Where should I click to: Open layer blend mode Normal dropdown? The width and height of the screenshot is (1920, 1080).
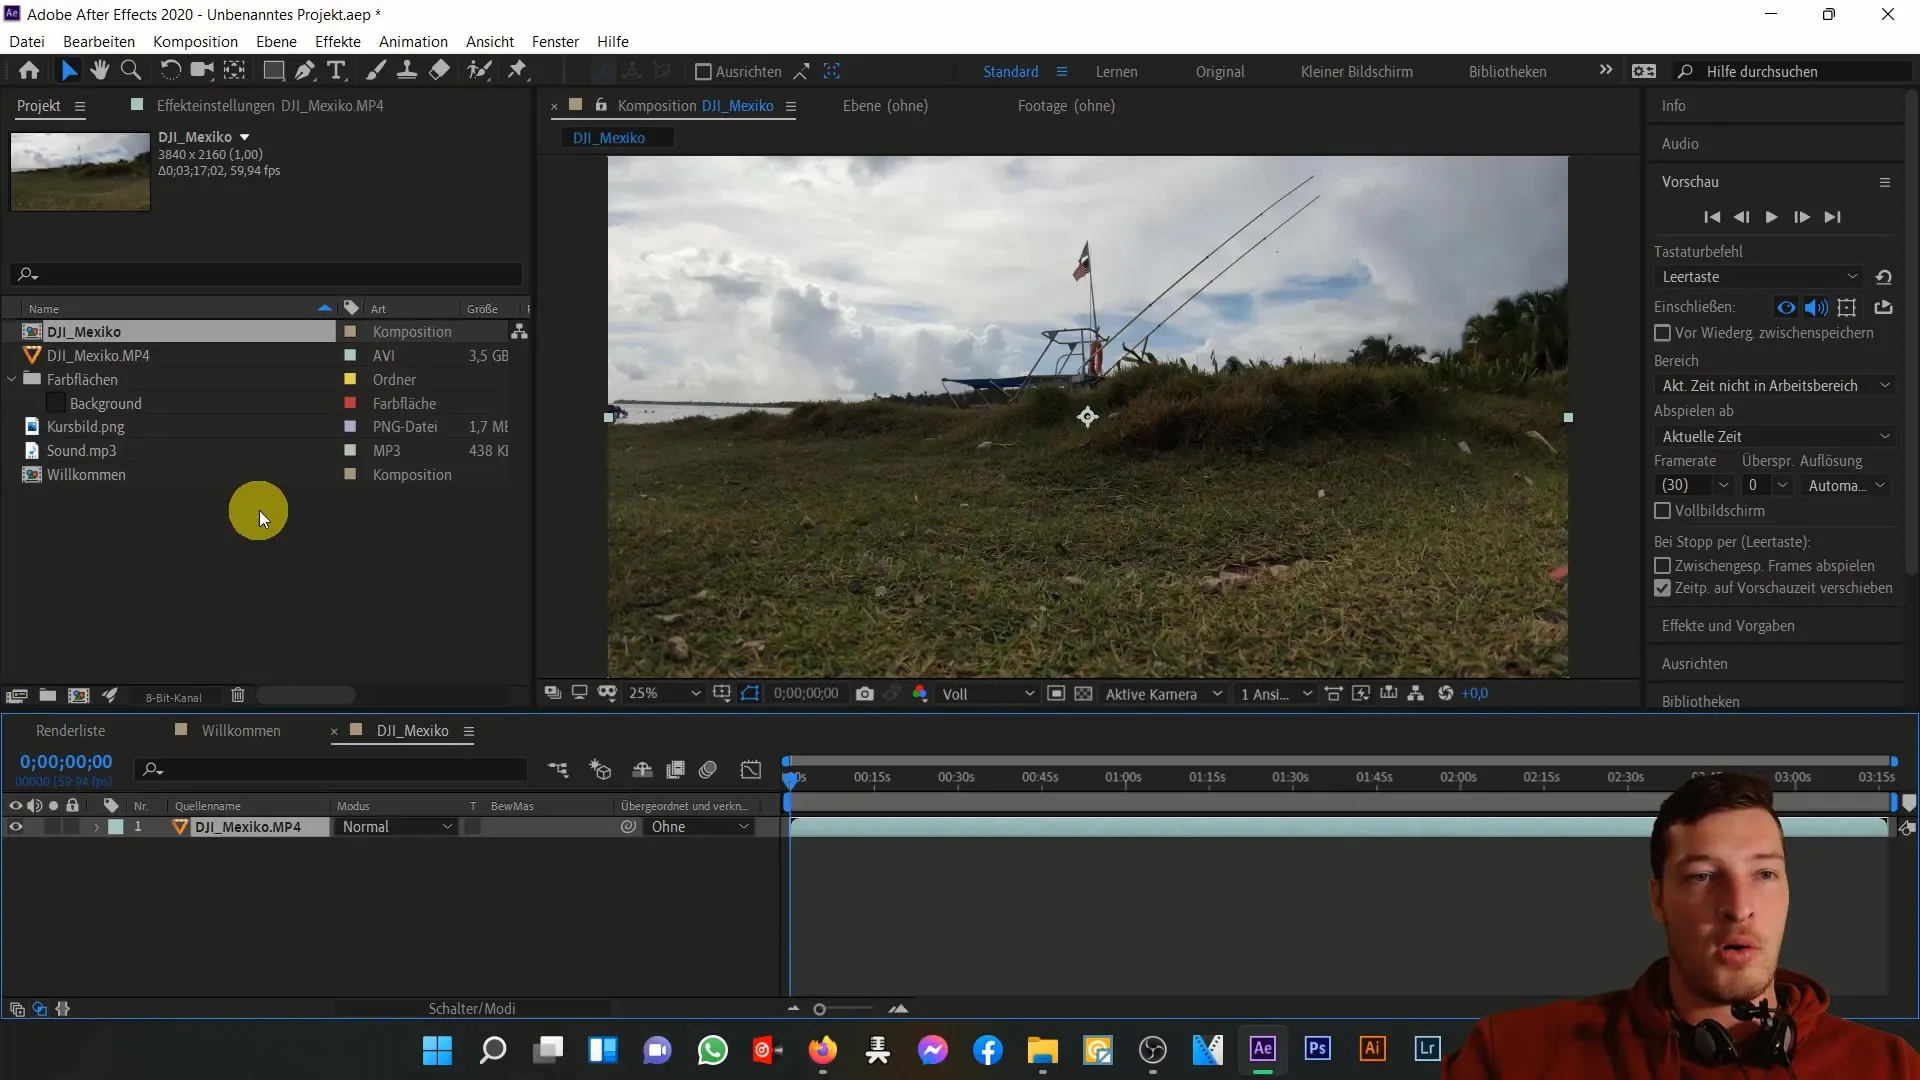[x=397, y=827]
